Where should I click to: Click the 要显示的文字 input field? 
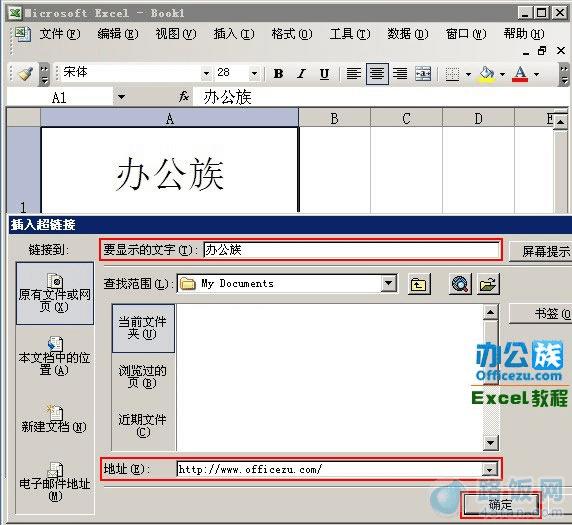[x=351, y=250]
